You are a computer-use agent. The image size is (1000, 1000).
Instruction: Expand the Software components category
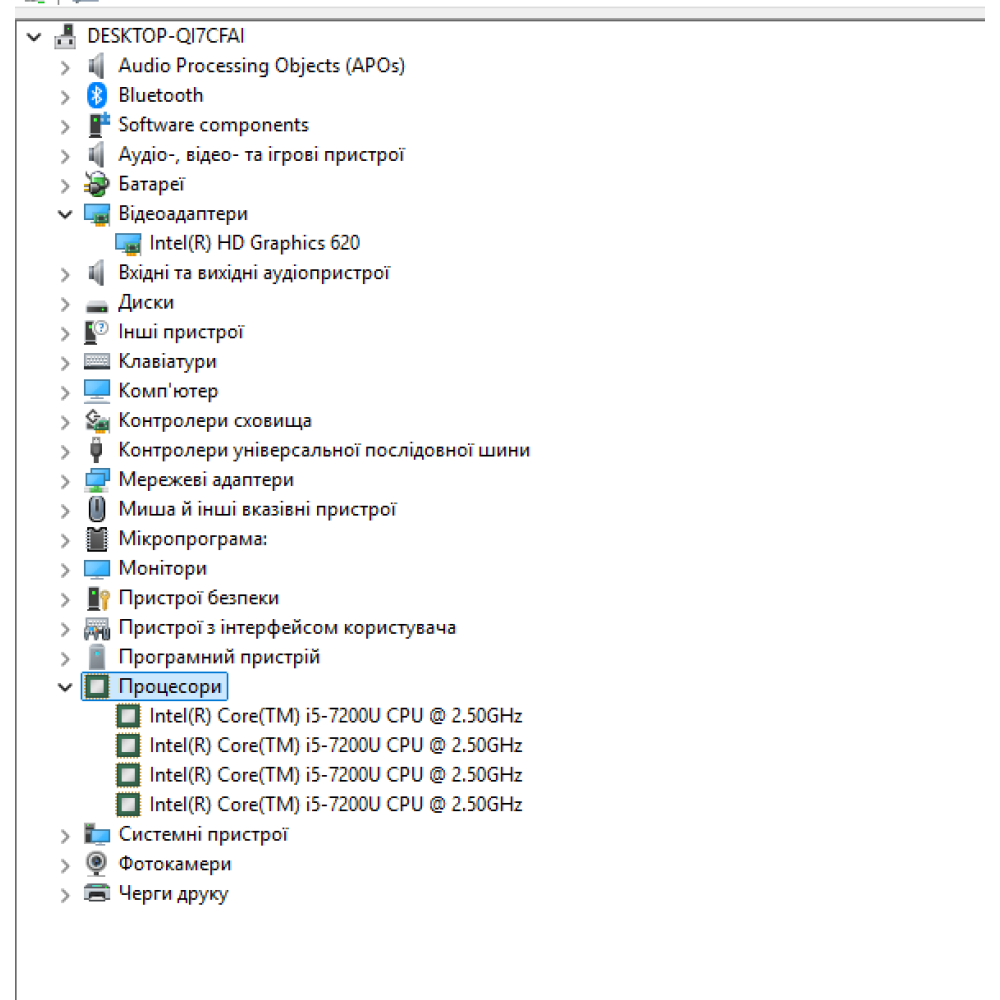65,126
